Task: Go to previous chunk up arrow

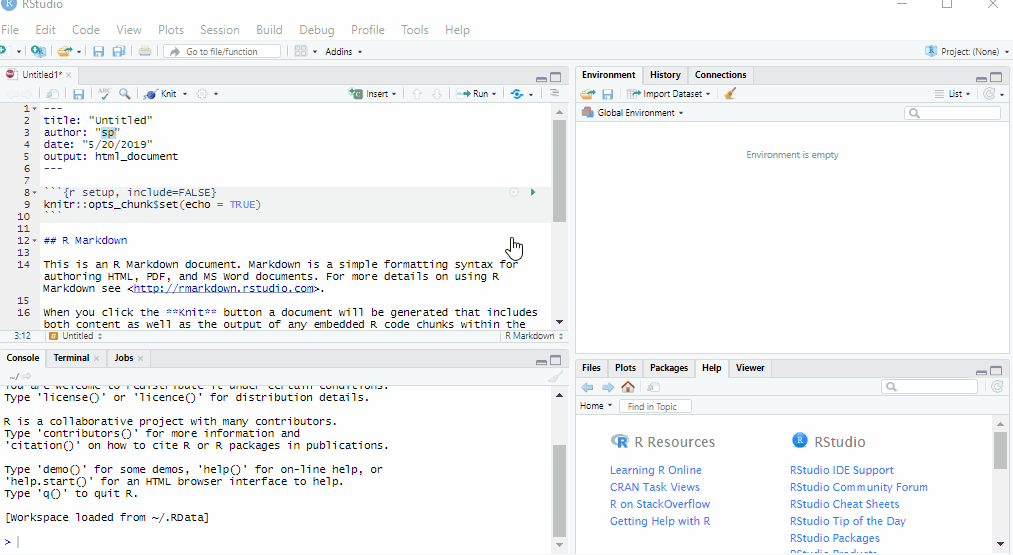Action: coord(417,94)
